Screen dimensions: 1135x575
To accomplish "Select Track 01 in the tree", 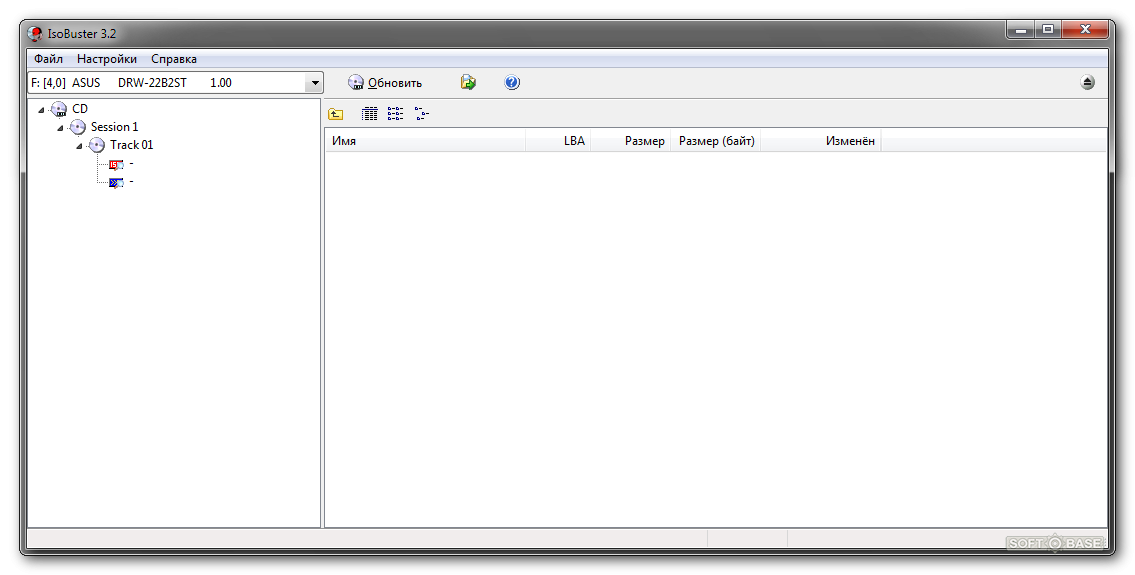I will (x=131, y=145).
